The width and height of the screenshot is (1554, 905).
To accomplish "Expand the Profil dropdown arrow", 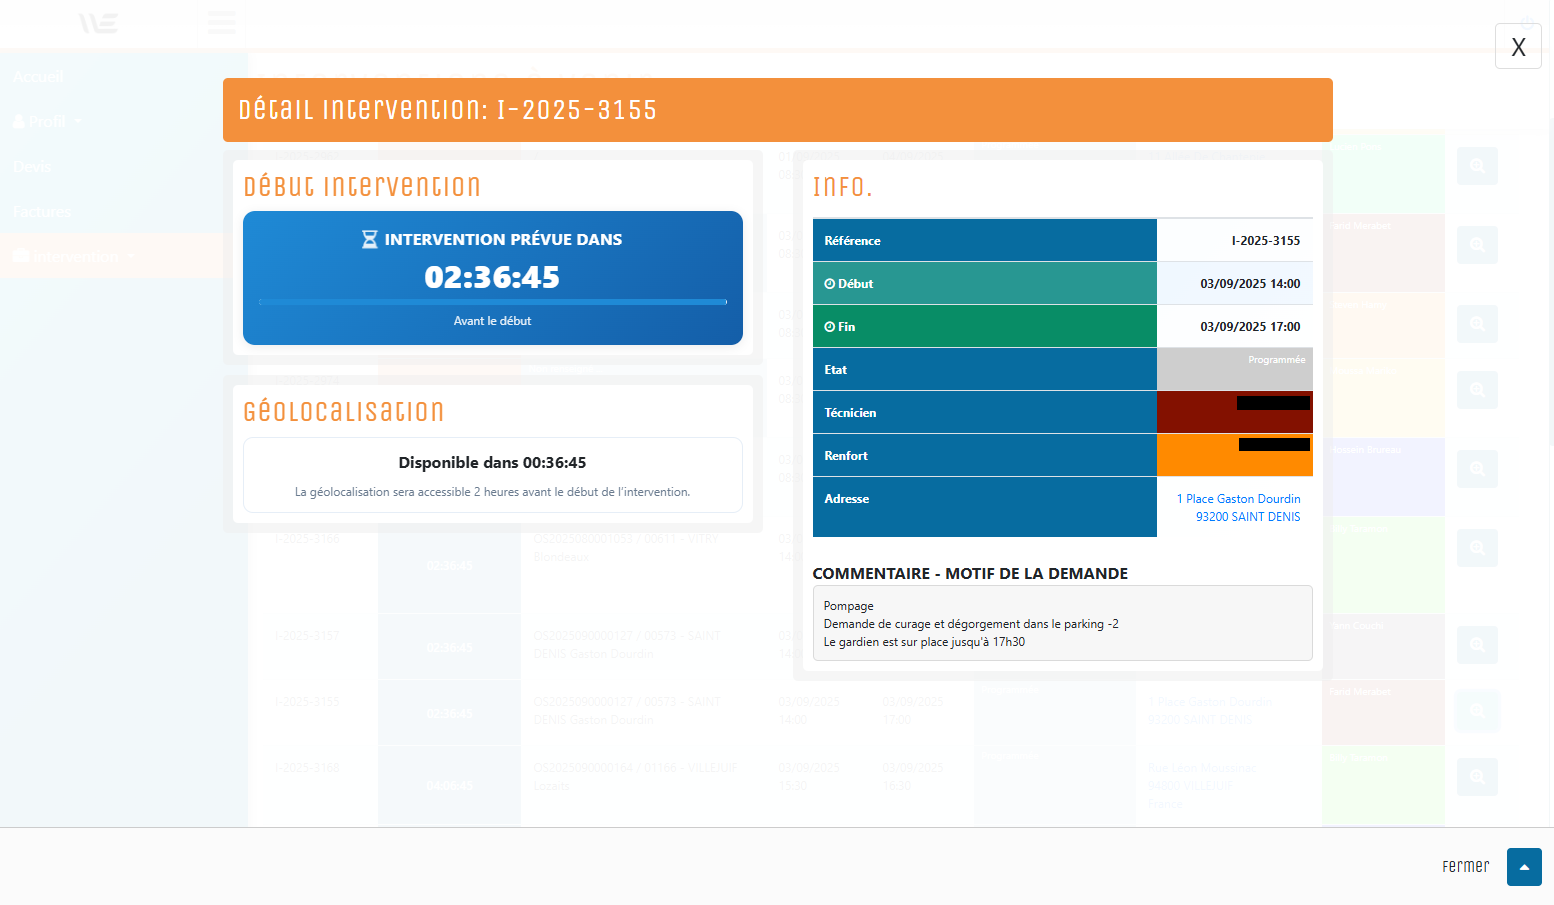I will [x=77, y=122].
